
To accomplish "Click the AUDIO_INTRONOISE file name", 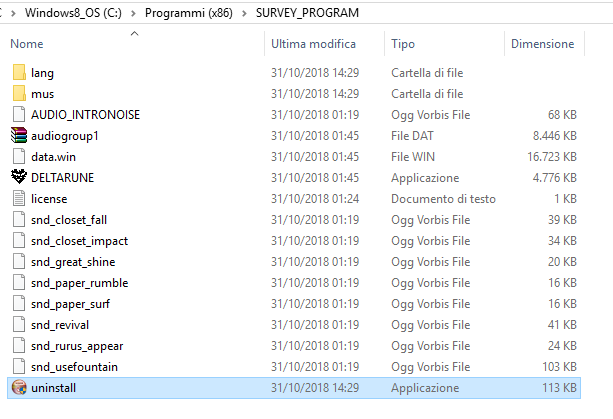I will [85, 115].
